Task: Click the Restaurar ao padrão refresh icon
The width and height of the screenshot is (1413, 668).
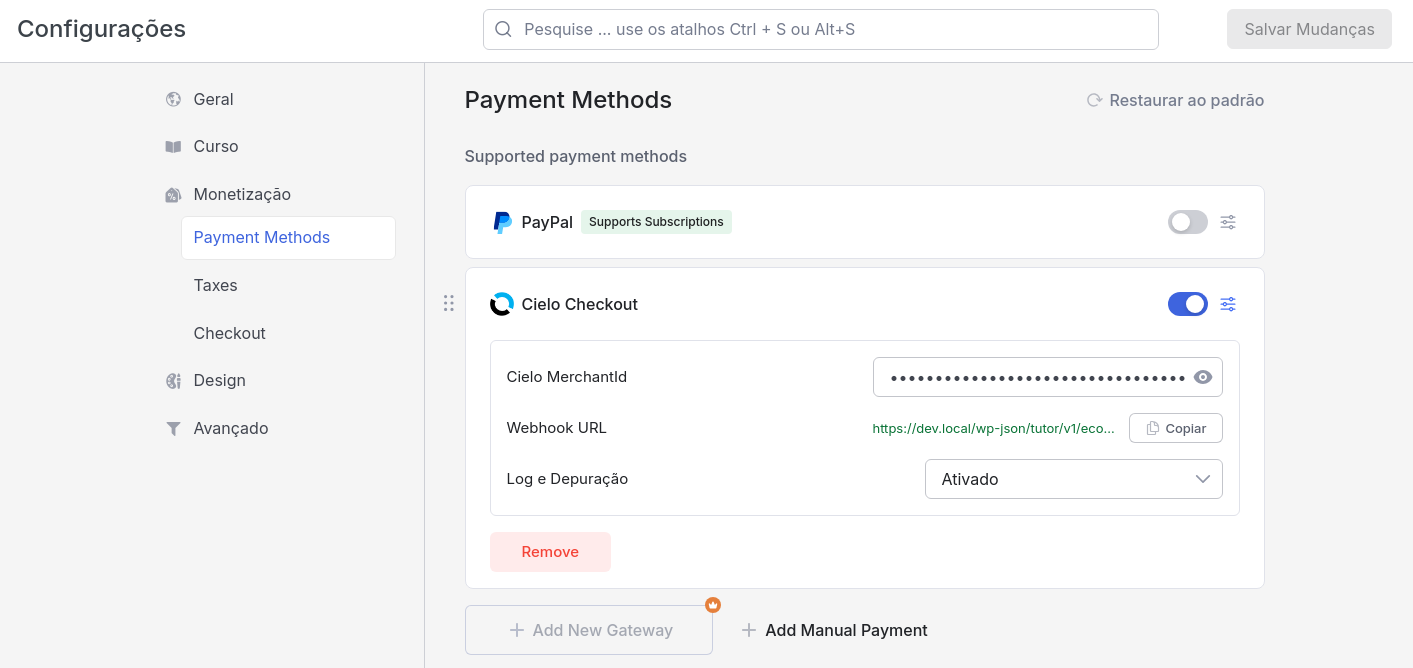Action: tap(1094, 100)
